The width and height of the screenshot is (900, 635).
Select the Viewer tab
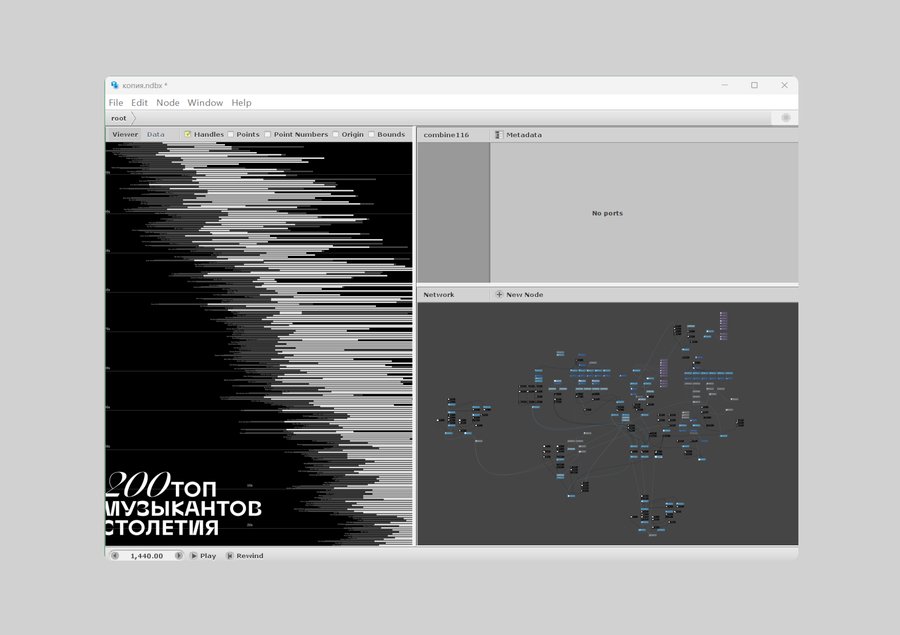coord(125,134)
